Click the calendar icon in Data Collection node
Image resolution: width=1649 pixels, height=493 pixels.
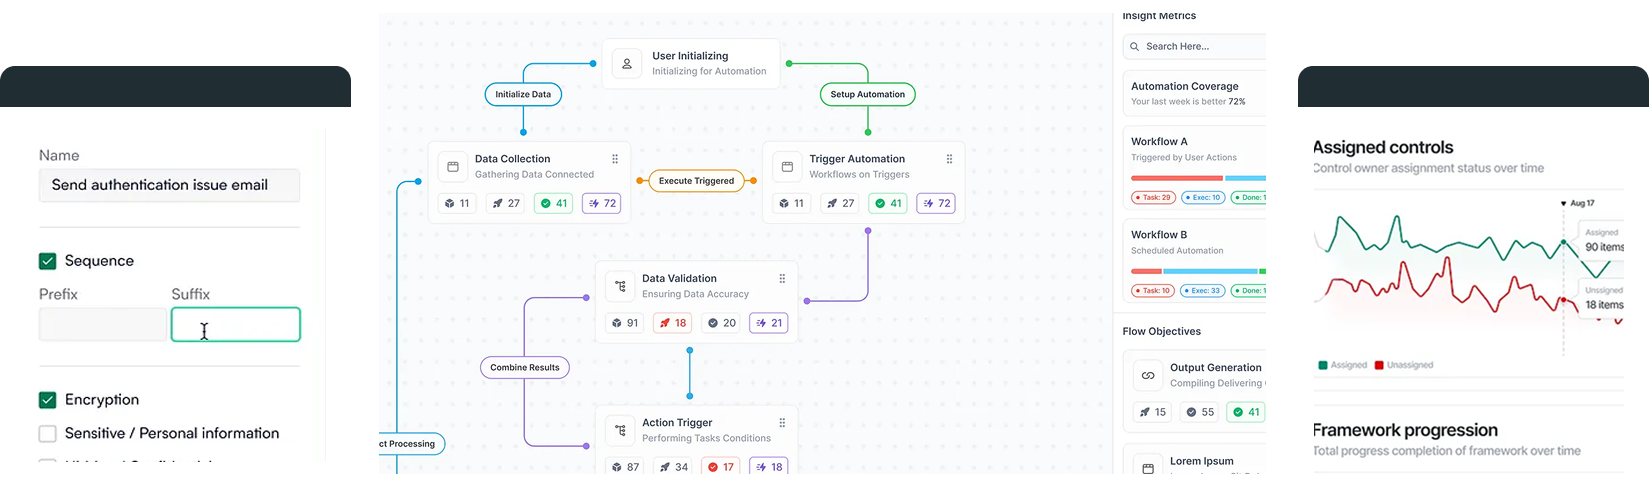coord(453,167)
